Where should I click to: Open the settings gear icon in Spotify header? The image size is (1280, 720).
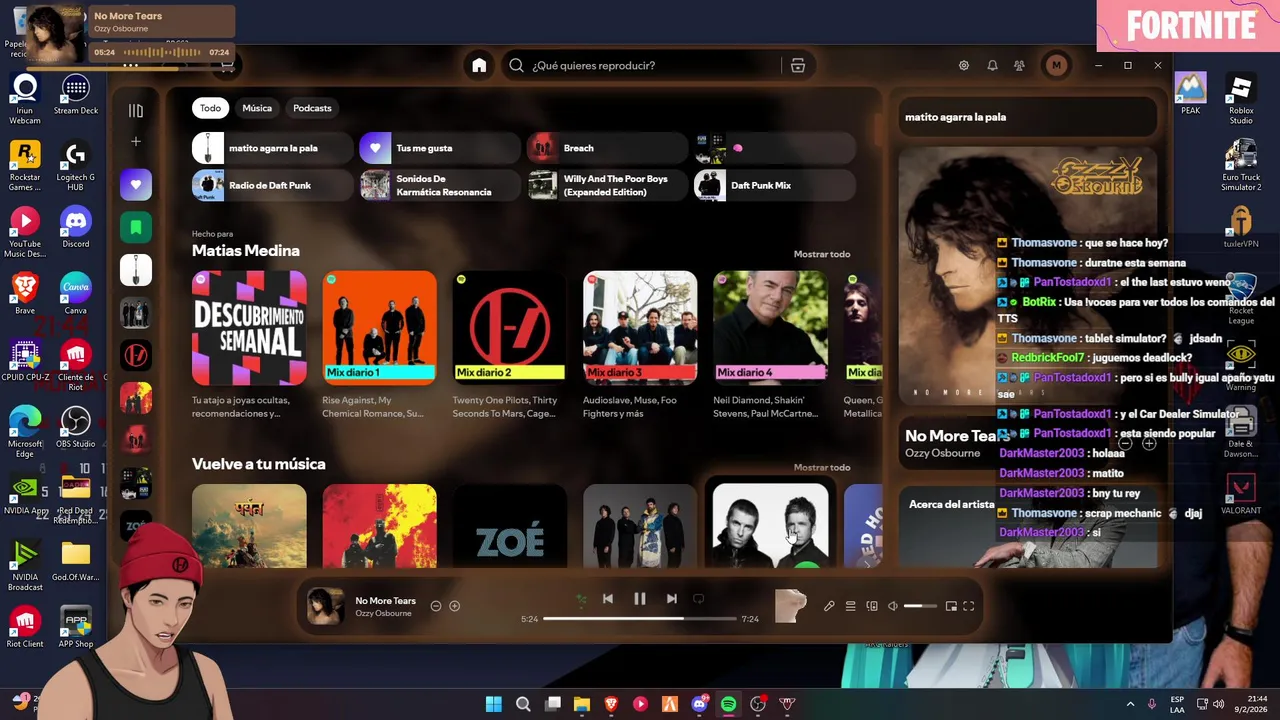964,65
